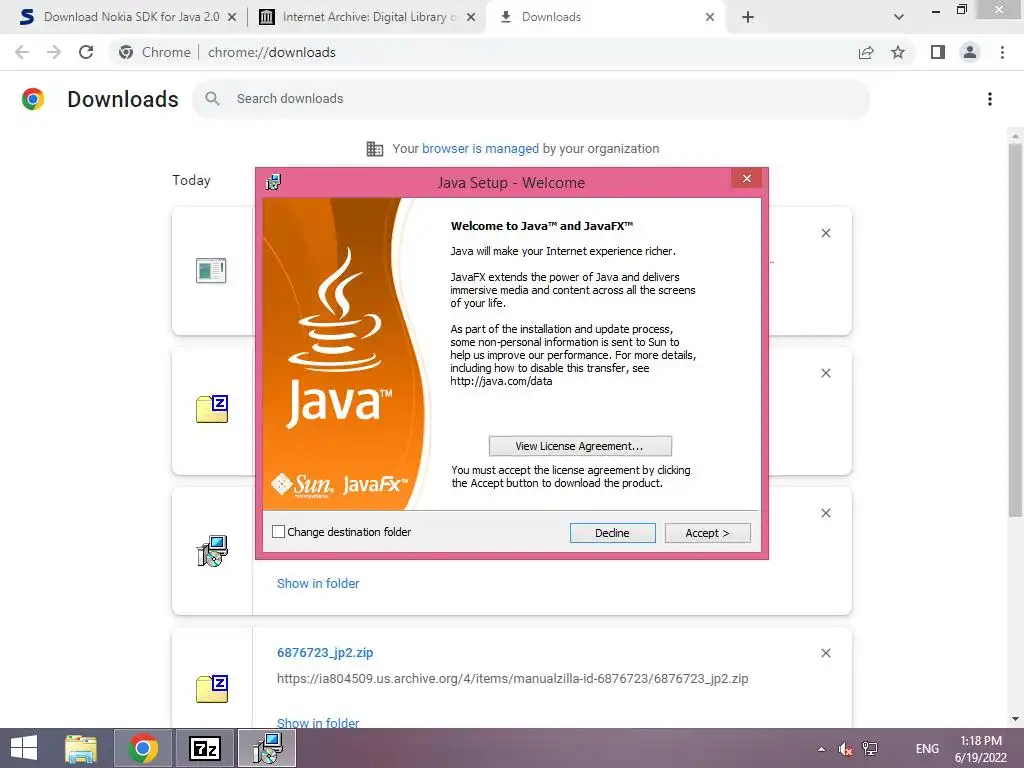Click the first download's document file icon
1024x768 pixels.
[212, 270]
